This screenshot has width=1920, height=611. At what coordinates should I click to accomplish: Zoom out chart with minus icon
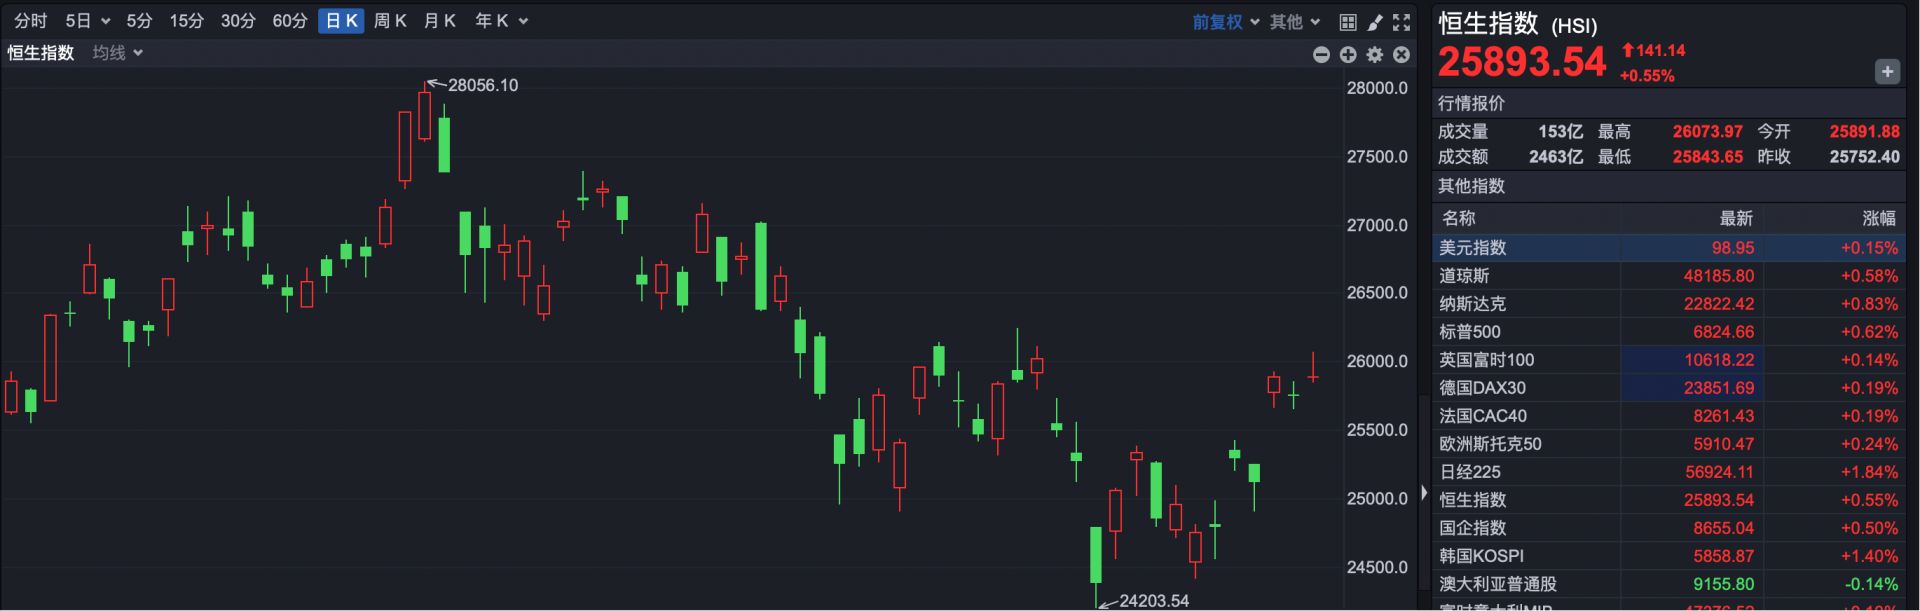point(1321,55)
